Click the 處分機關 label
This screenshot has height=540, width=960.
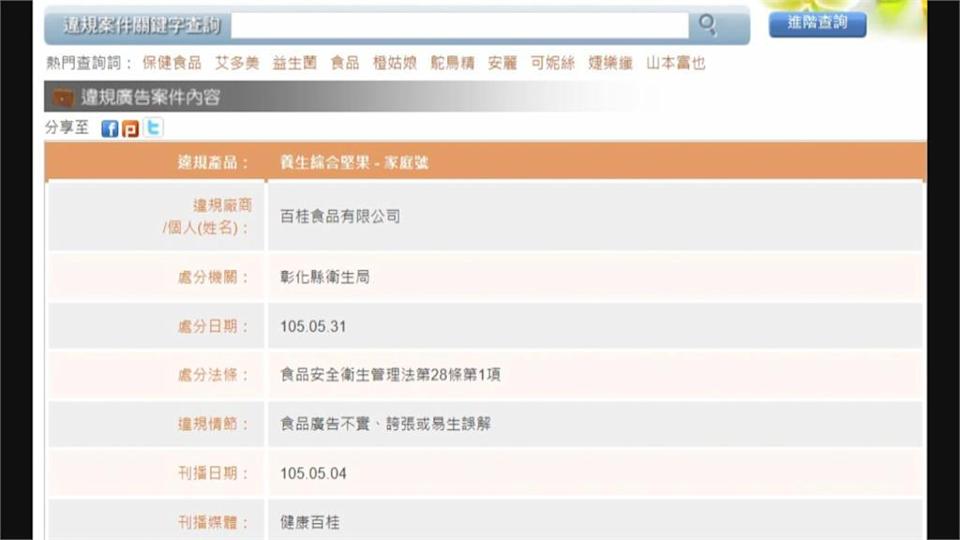[213, 277]
